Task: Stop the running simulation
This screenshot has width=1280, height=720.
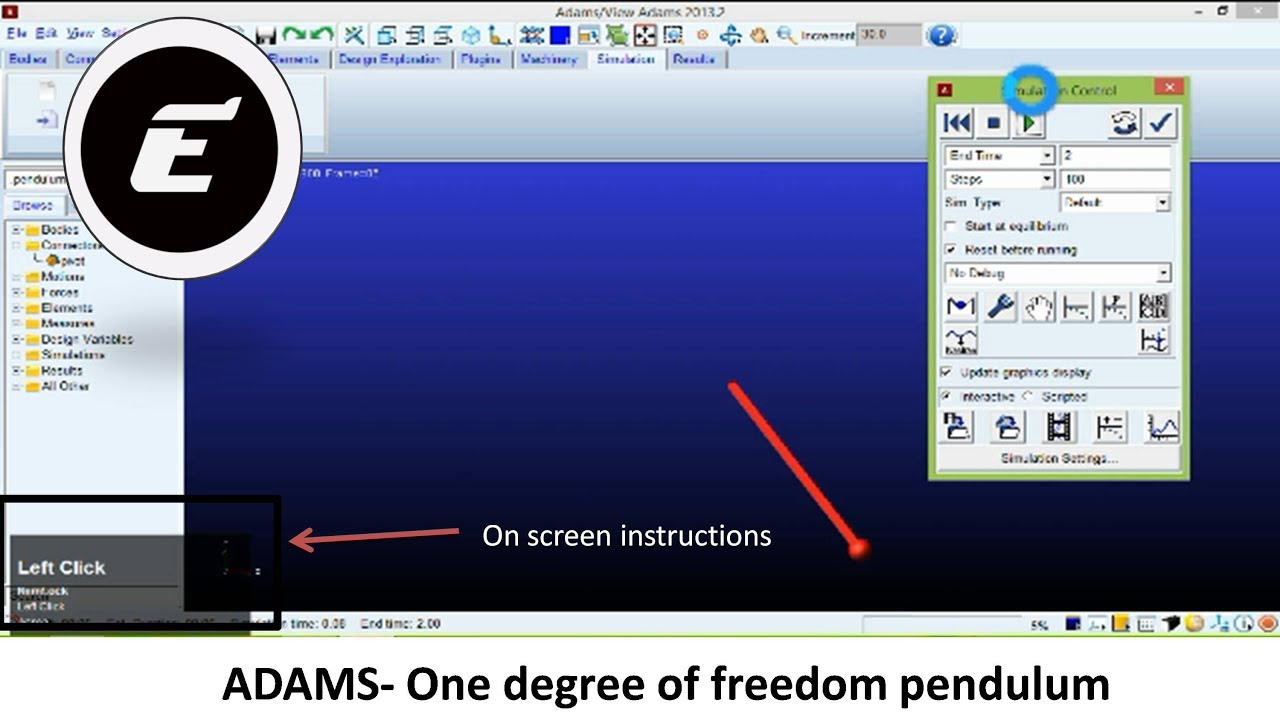Action: coord(994,123)
